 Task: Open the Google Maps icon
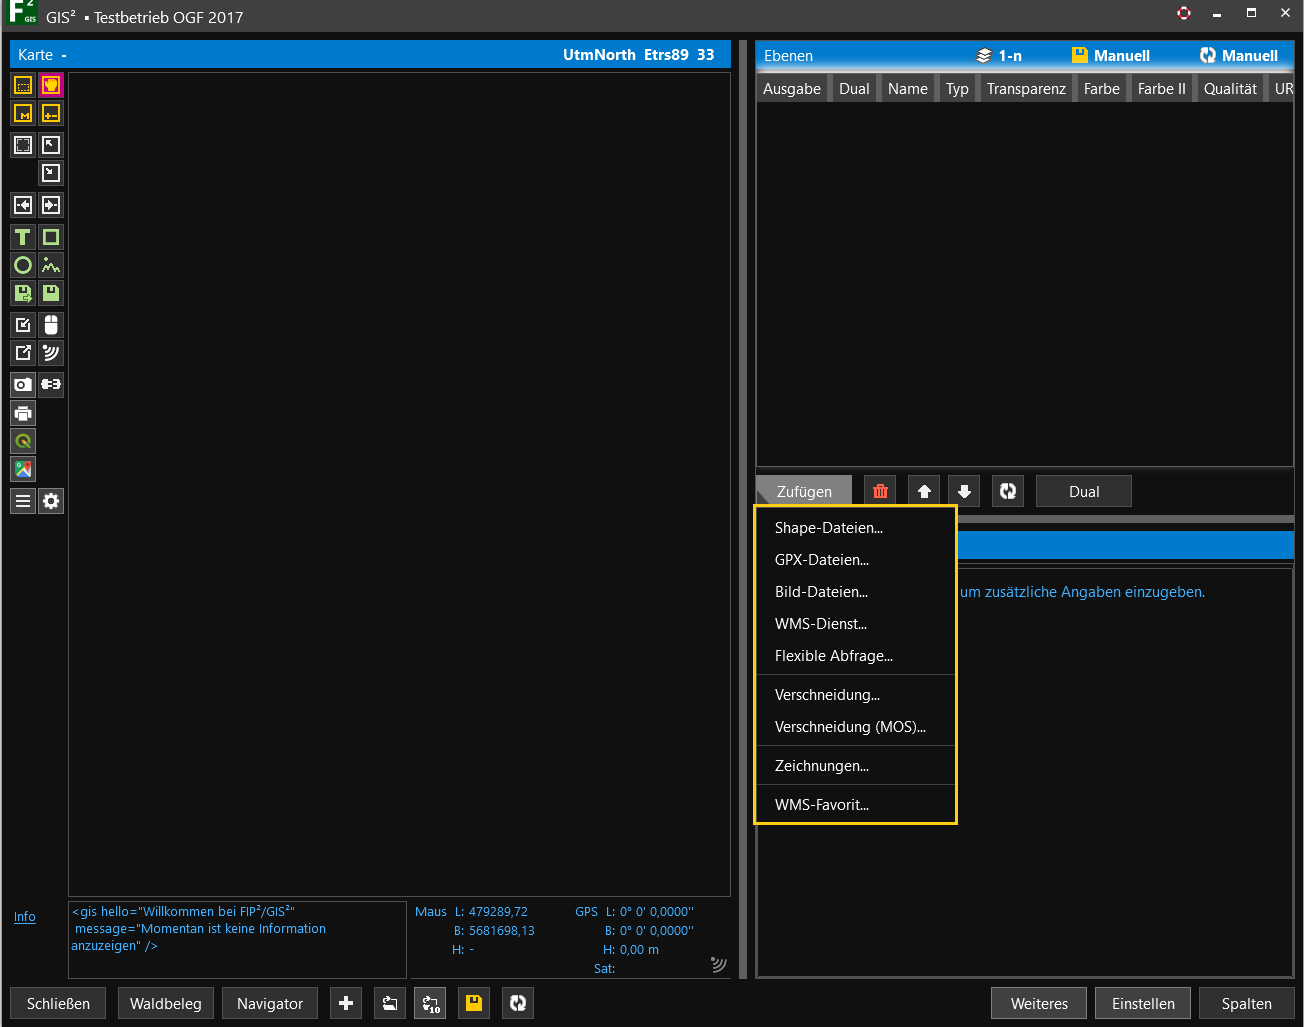pyautogui.click(x=23, y=469)
